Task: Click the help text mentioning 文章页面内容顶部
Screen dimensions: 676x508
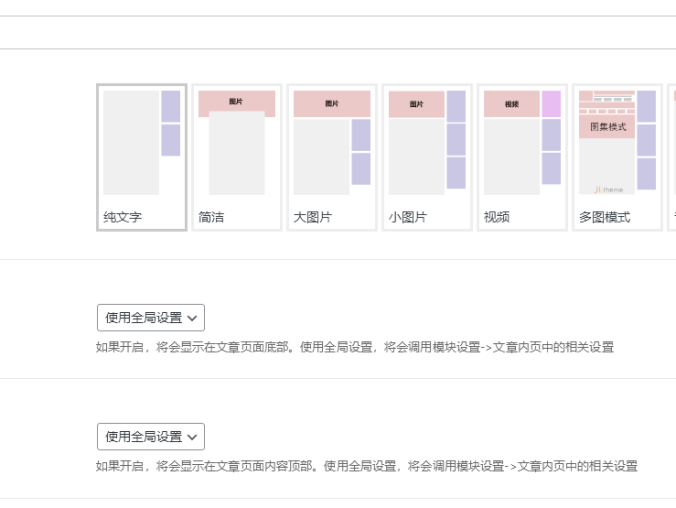Action: point(366,466)
